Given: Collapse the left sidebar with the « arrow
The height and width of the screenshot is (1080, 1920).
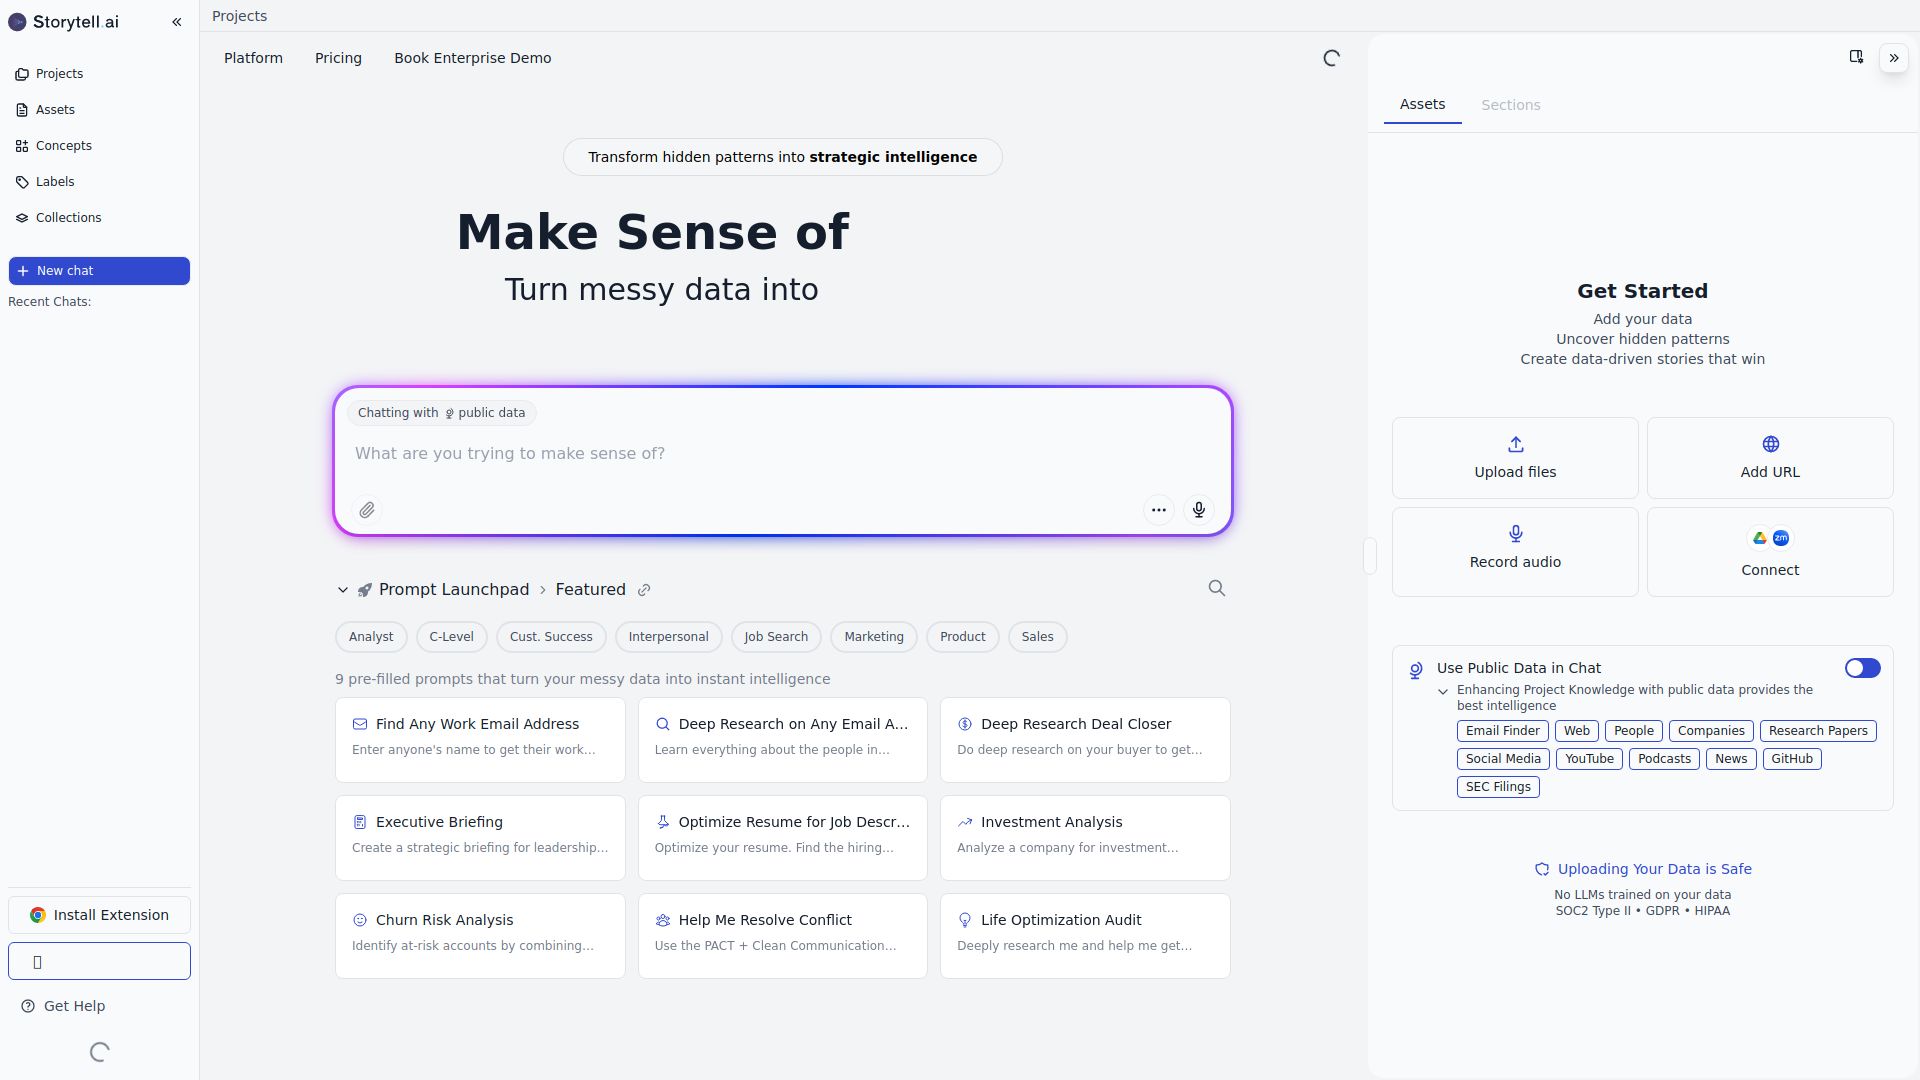Looking at the screenshot, I should pos(177,21).
